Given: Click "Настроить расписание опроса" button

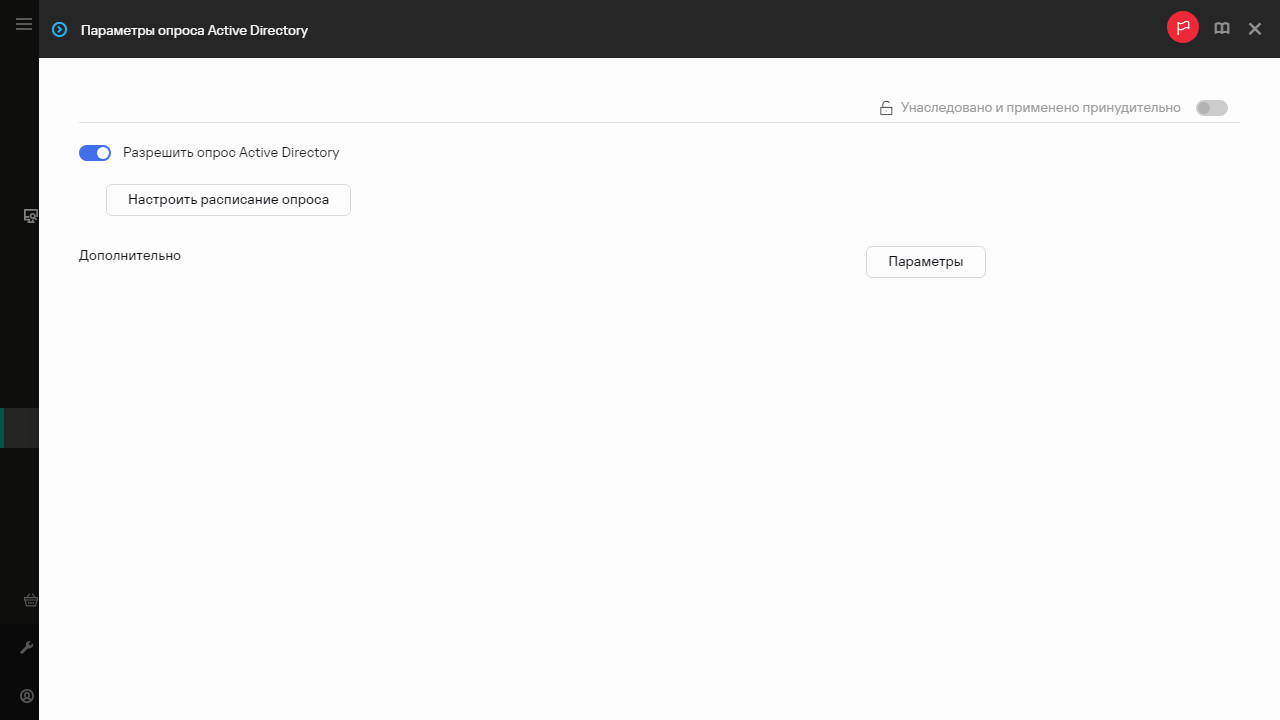Looking at the screenshot, I should tap(228, 200).
